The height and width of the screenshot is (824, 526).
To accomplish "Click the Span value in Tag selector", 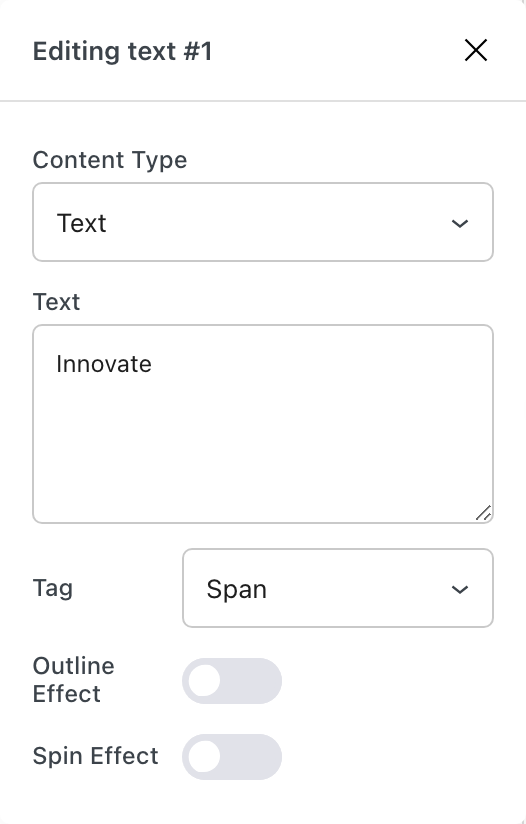I will pos(236,589).
